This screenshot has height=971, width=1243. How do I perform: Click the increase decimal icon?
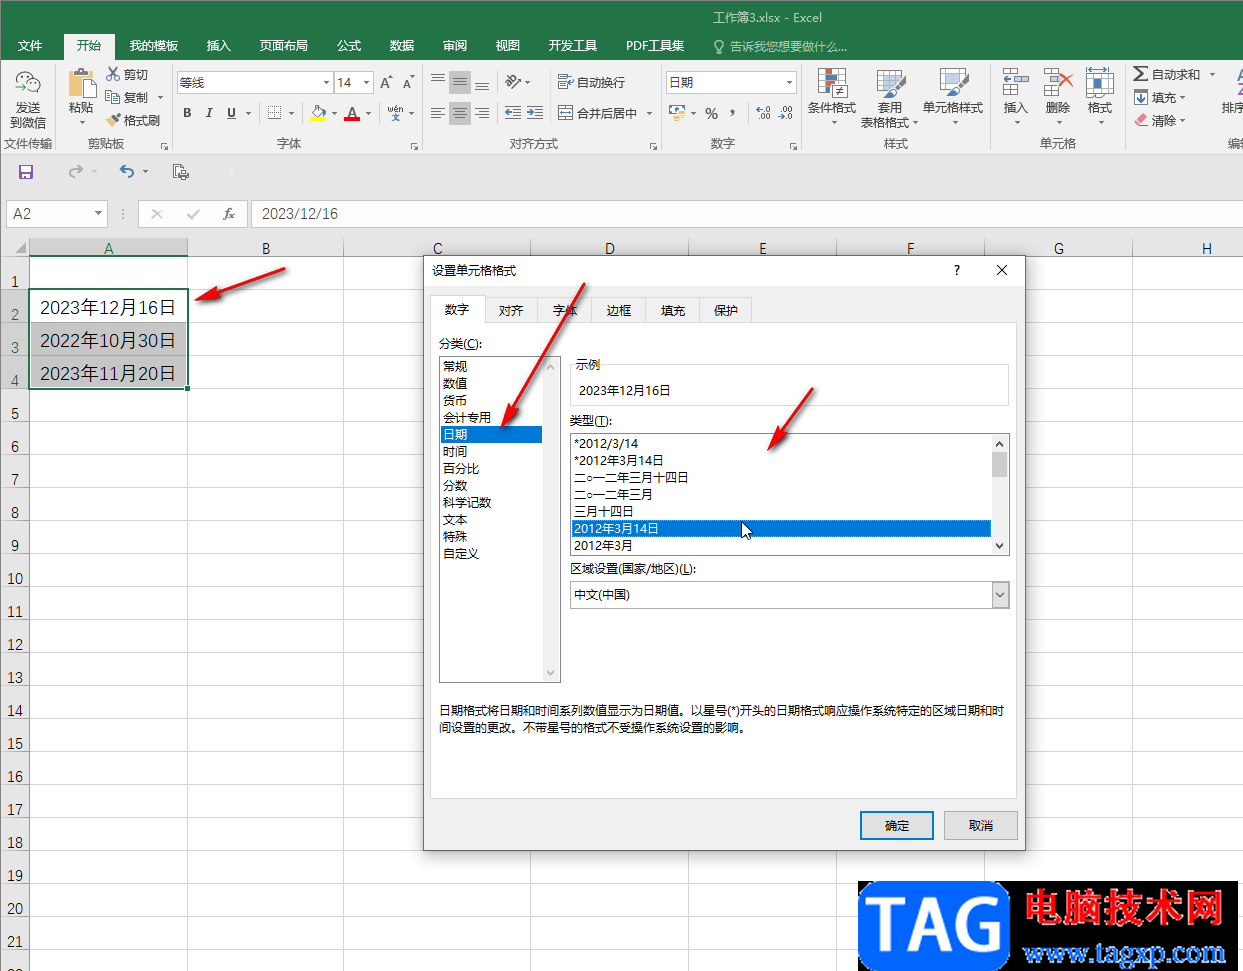pos(763,113)
